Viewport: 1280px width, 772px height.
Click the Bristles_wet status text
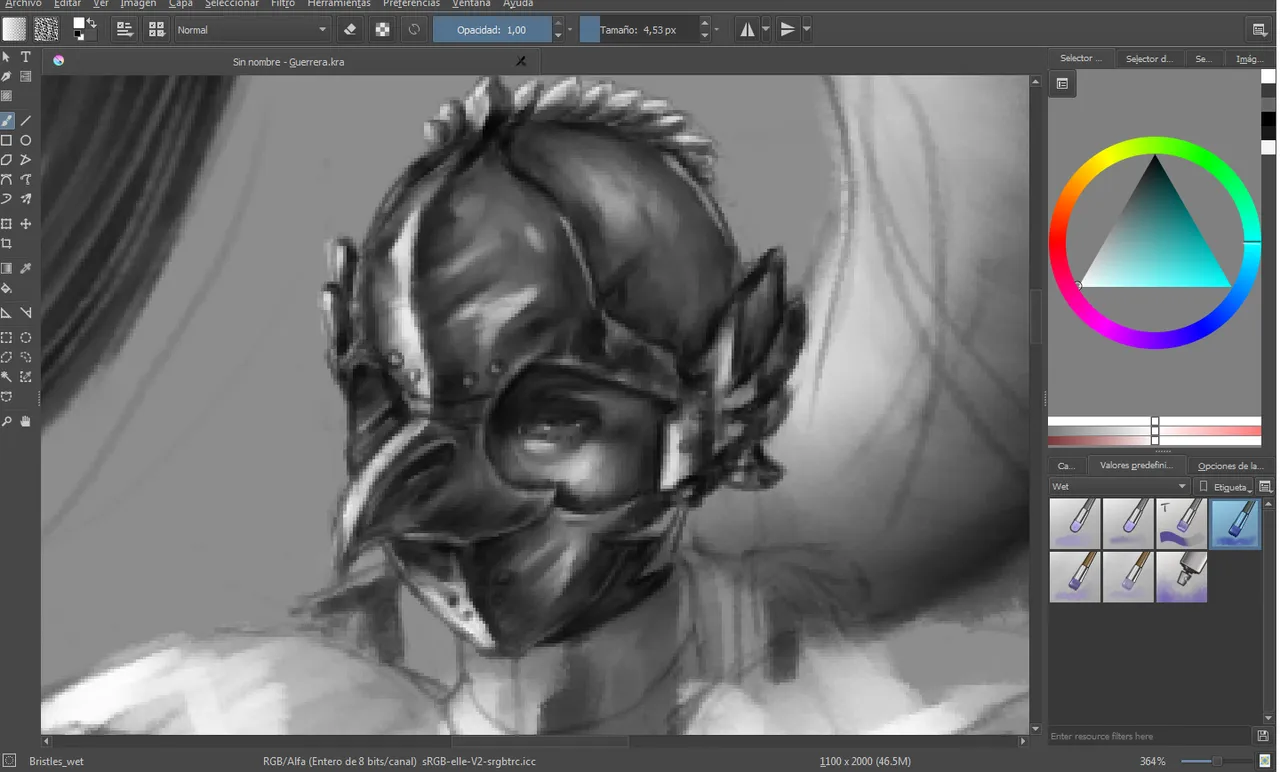[x=56, y=761]
